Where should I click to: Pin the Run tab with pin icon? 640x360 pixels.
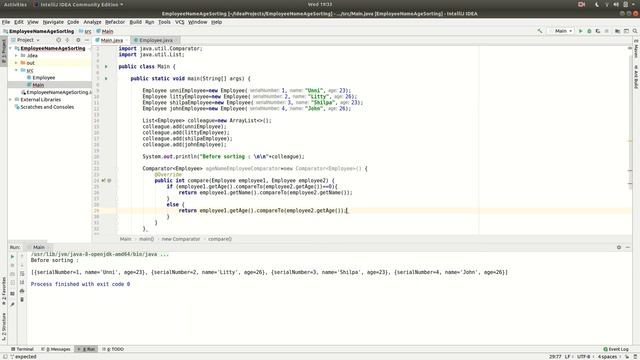(x=12, y=304)
